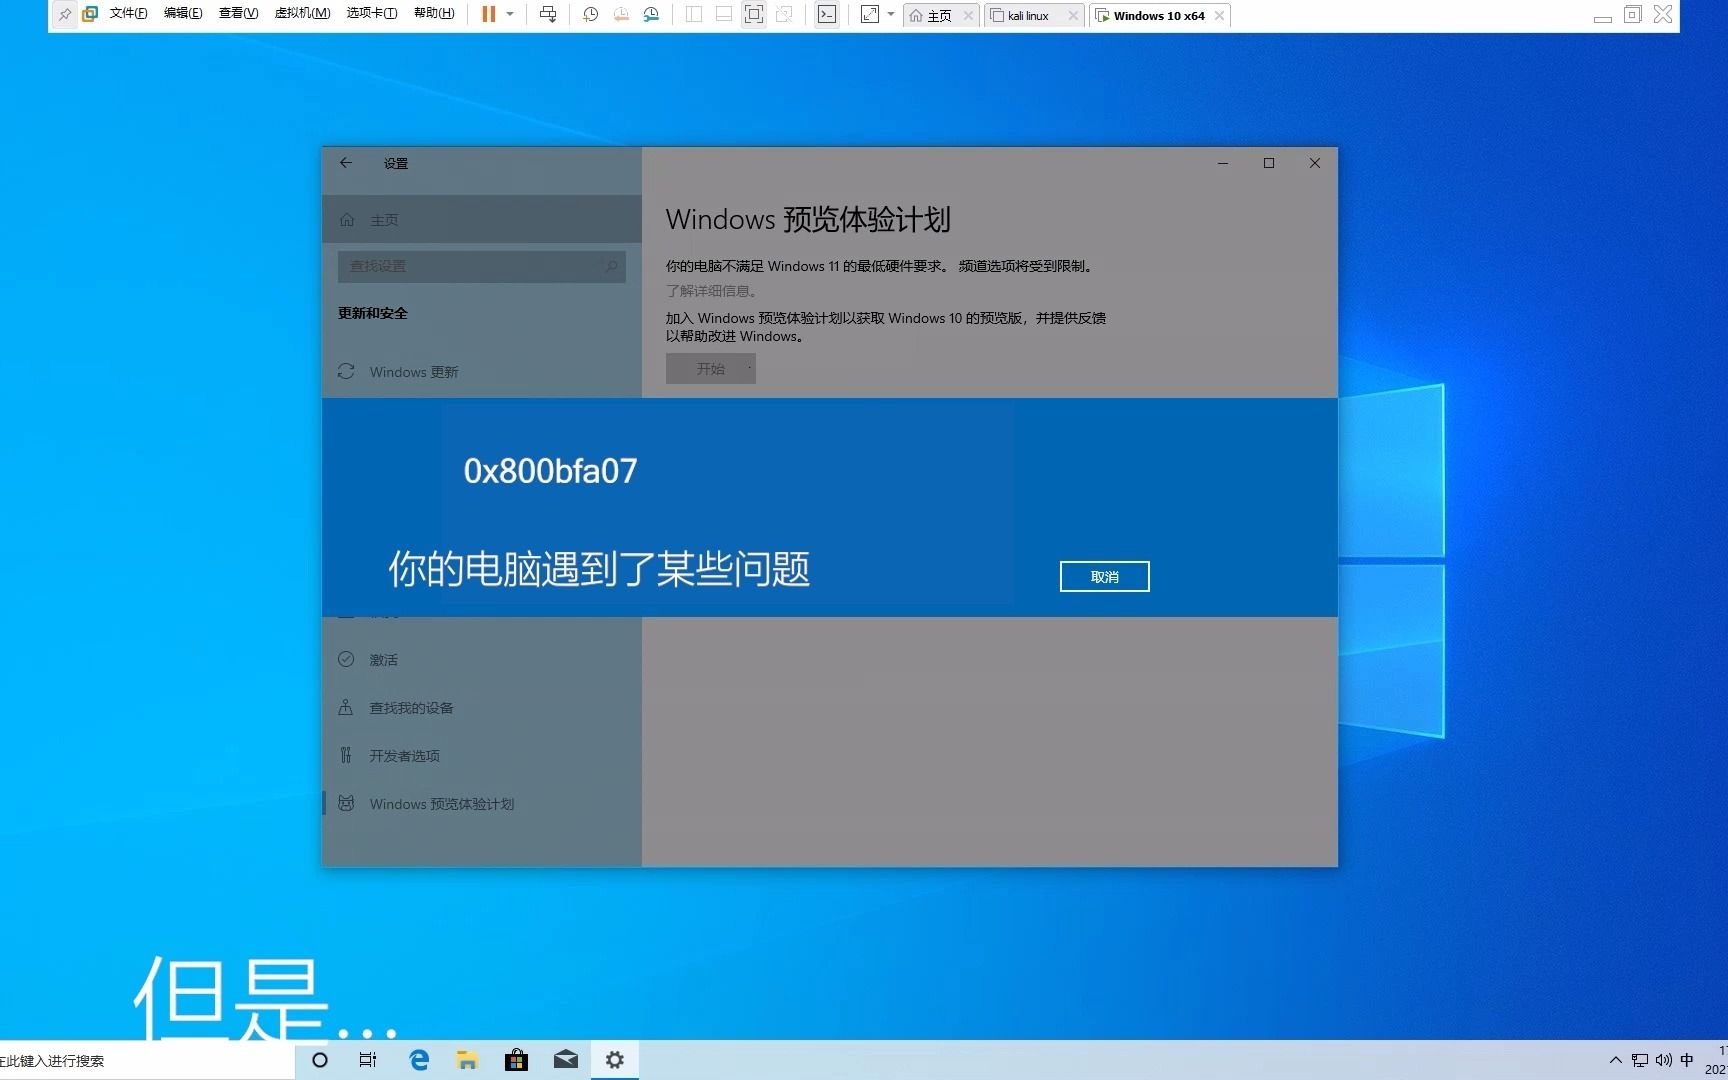Open Windows 更新 in the sidebar
This screenshot has width=1728, height=1080.
pyautogui.click(x=481, y=372)
